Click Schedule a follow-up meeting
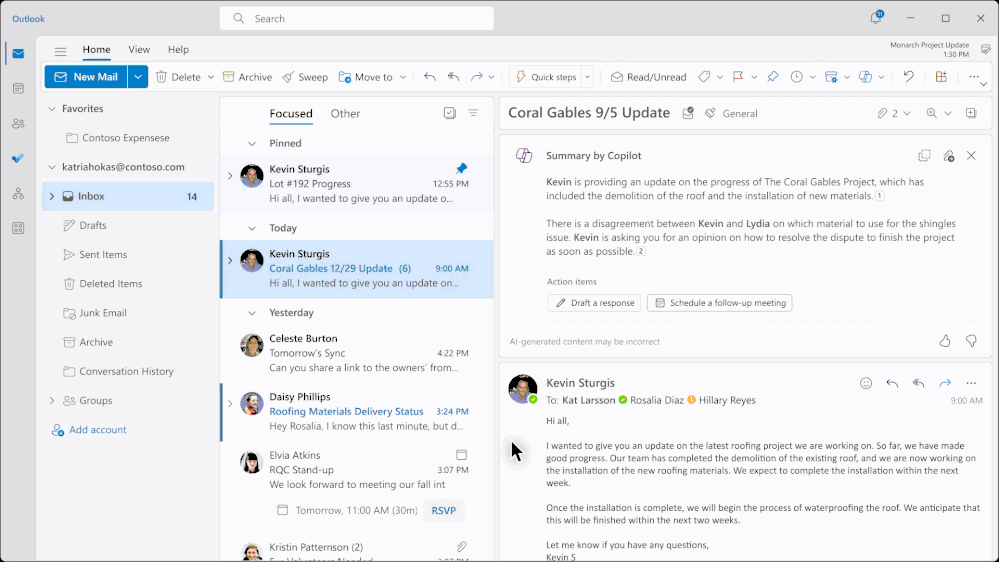This screenshot has height=562, width=999. click(720, 303)
